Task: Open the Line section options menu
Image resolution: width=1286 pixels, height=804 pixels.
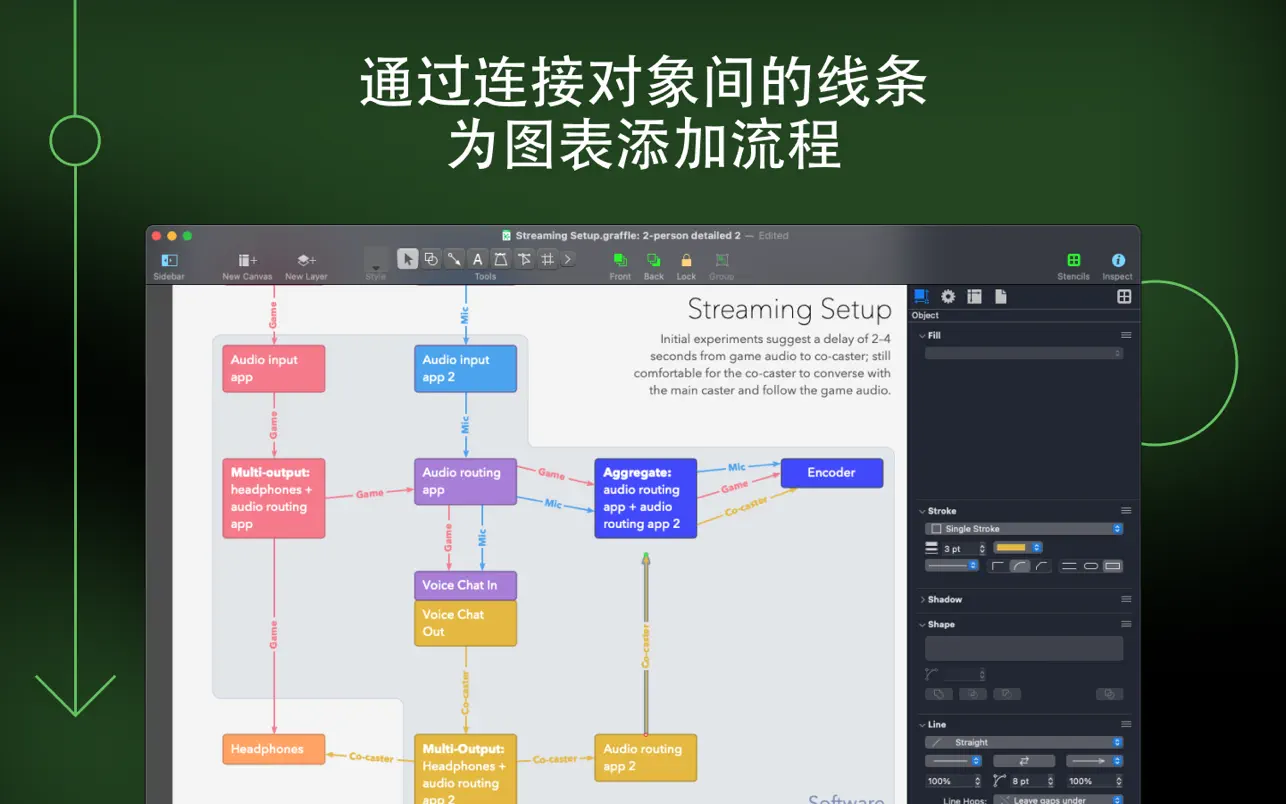Action: click(1126, 724)
